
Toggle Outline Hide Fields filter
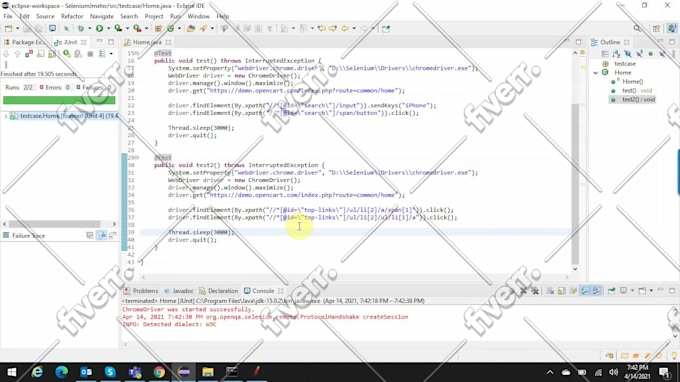click(x=628, y=54)
